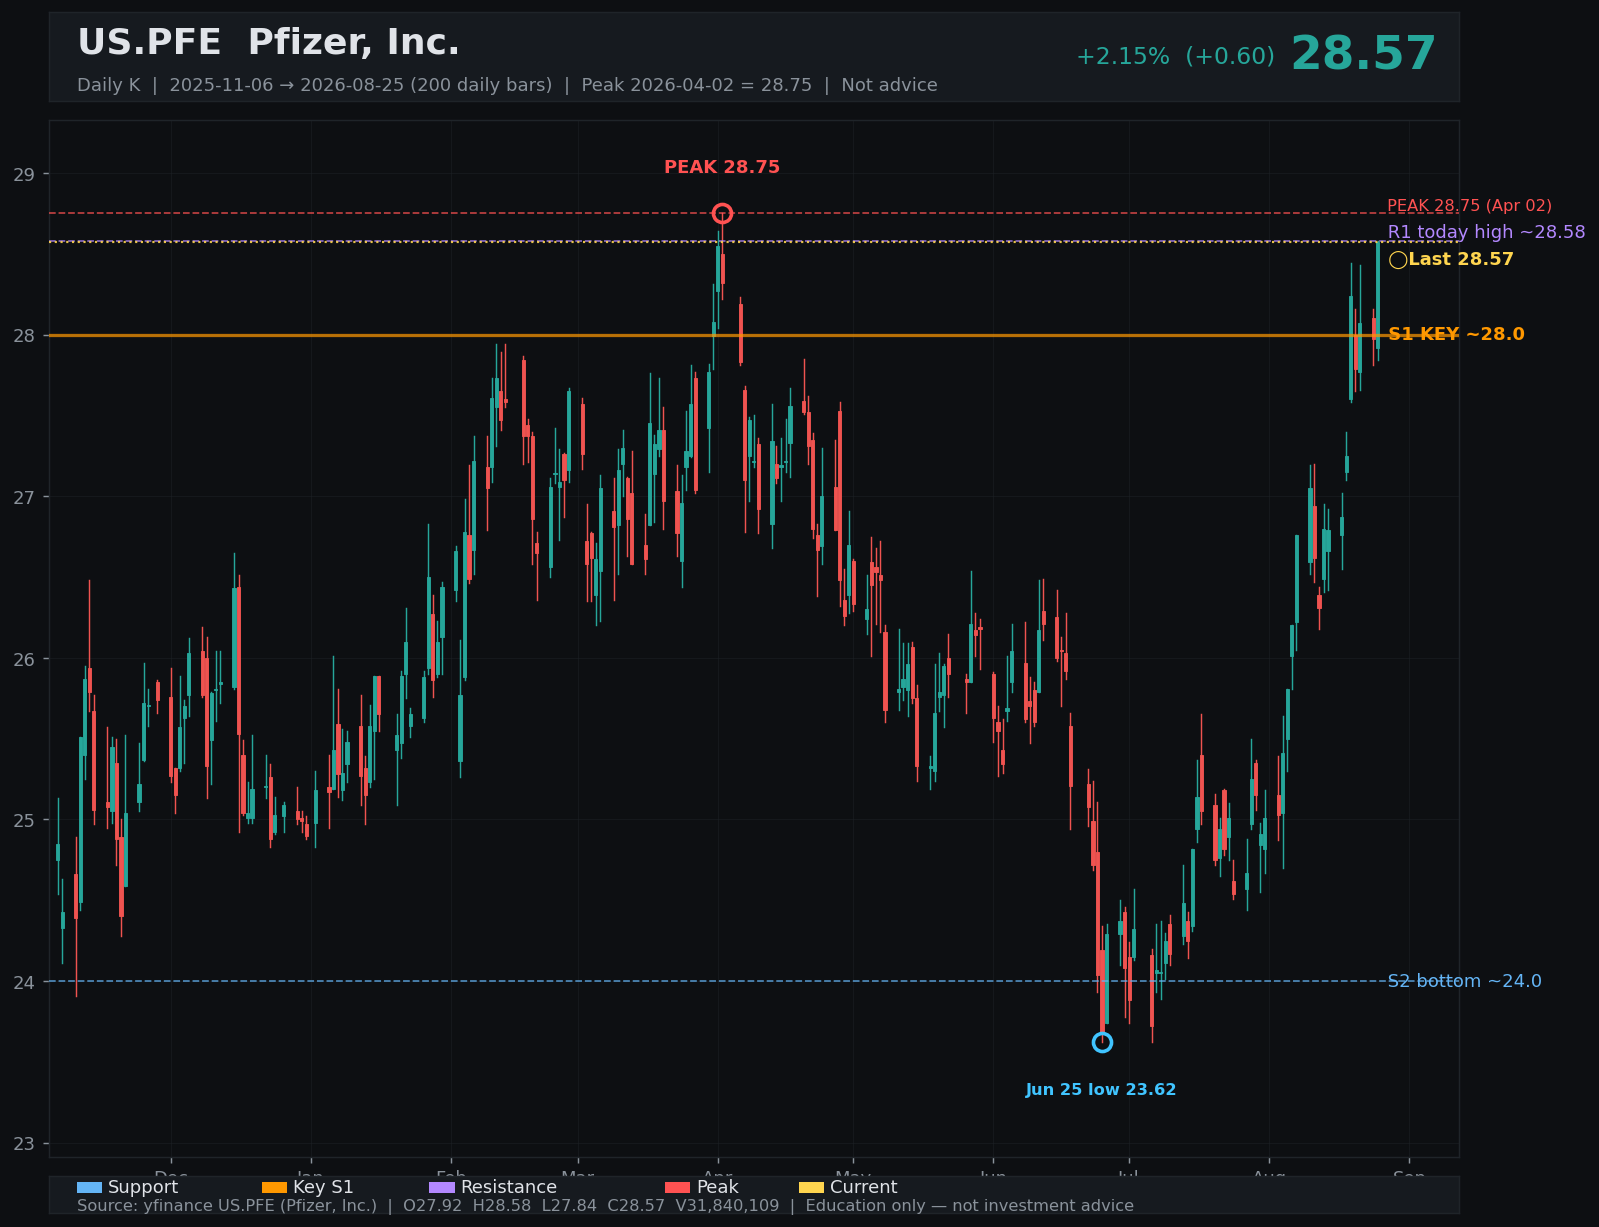Click the 'PEAK 28.75' annotation above the chart
Screen dimensions: 1599x1227
pyautogui.click(x=722, y=168)
